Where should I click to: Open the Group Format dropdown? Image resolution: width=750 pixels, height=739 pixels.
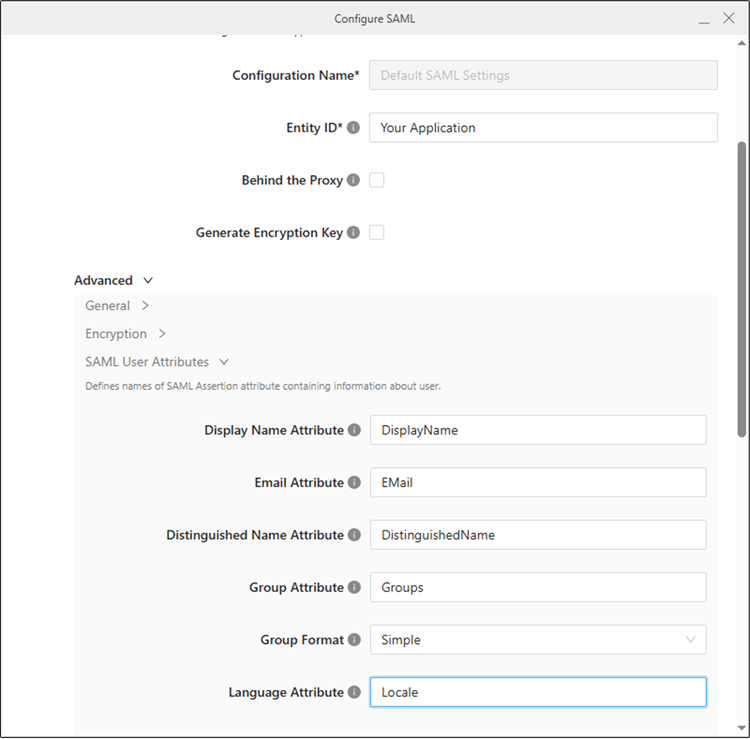[537, 640]
